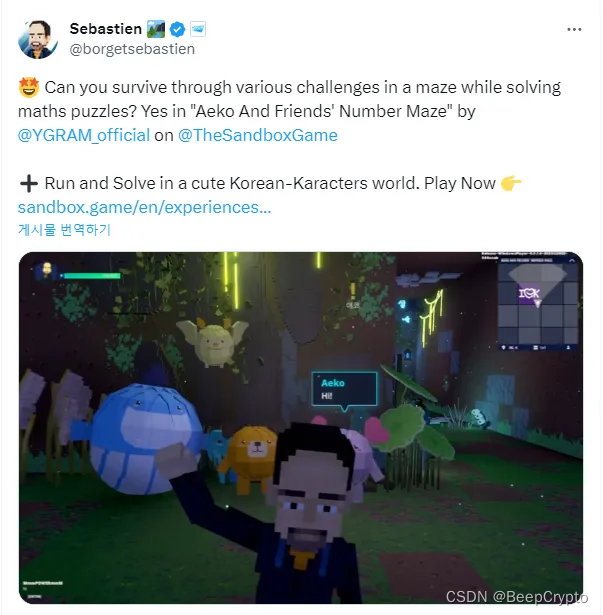Click the affiliate badge next to the verified mark
The image size is (603, 615).
[198, 29]
